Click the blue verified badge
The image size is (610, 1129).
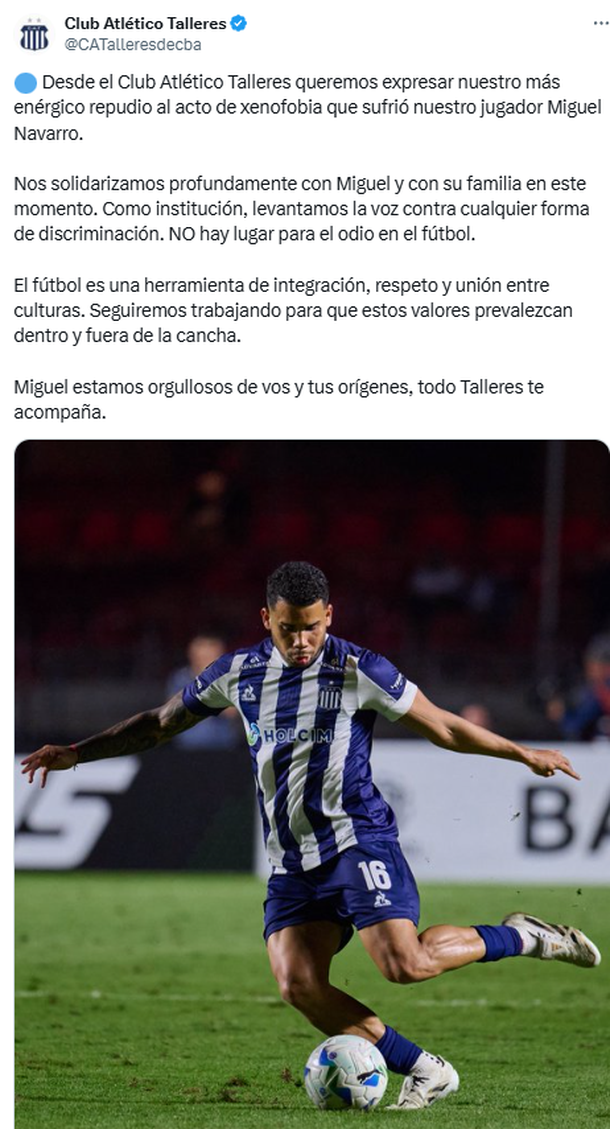pos(238,24)
